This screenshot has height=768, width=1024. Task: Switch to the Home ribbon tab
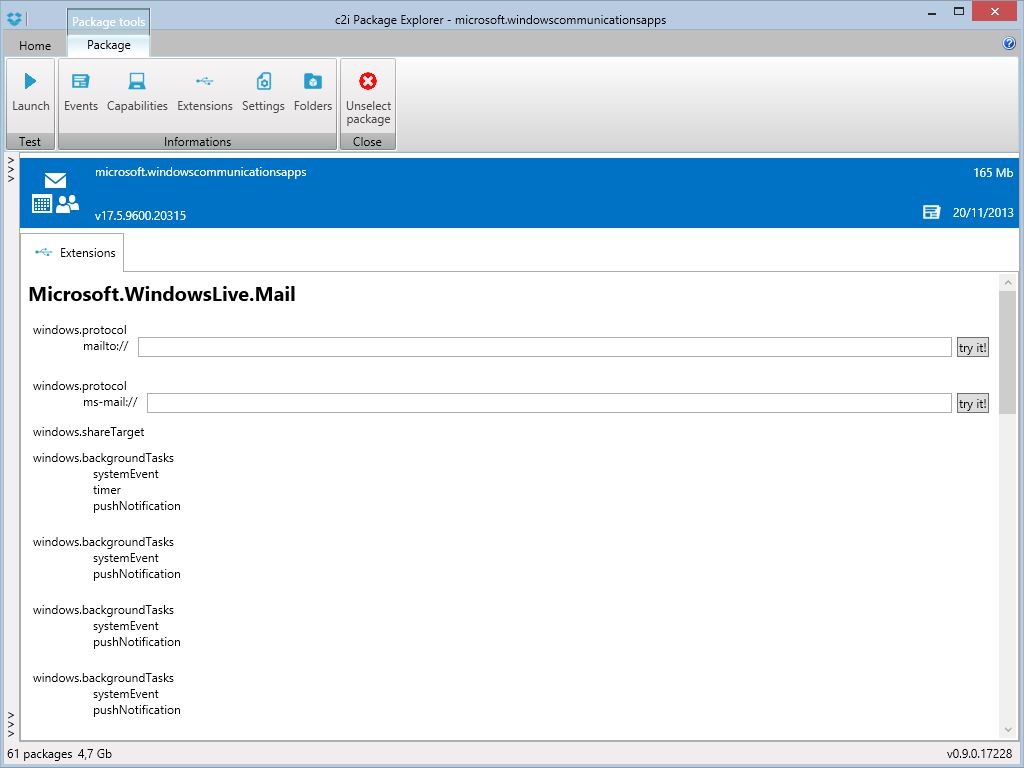pos(35,46)
